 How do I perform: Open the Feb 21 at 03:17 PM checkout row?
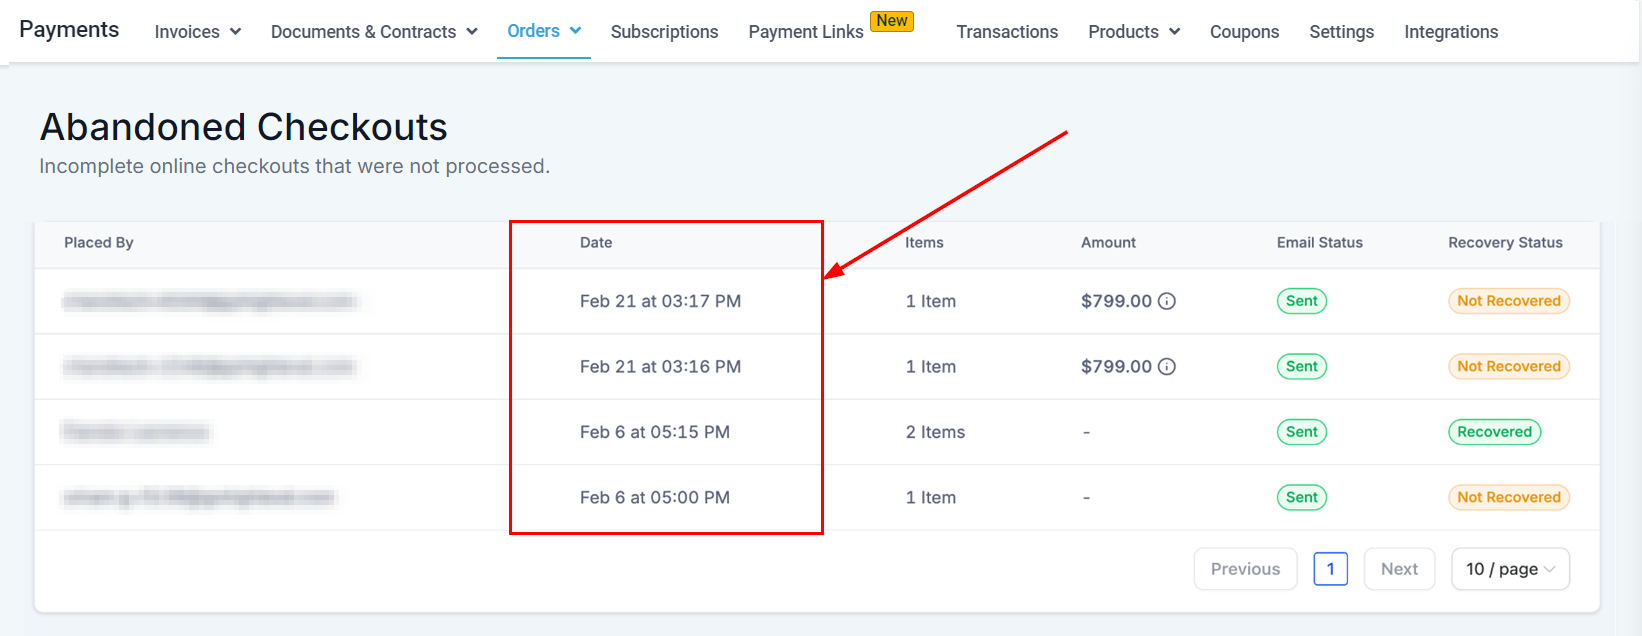click(x=660, y=301)
